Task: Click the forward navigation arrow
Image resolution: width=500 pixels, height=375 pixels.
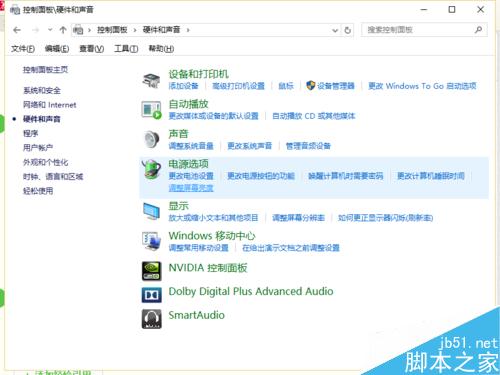Action: coord(35,30)
